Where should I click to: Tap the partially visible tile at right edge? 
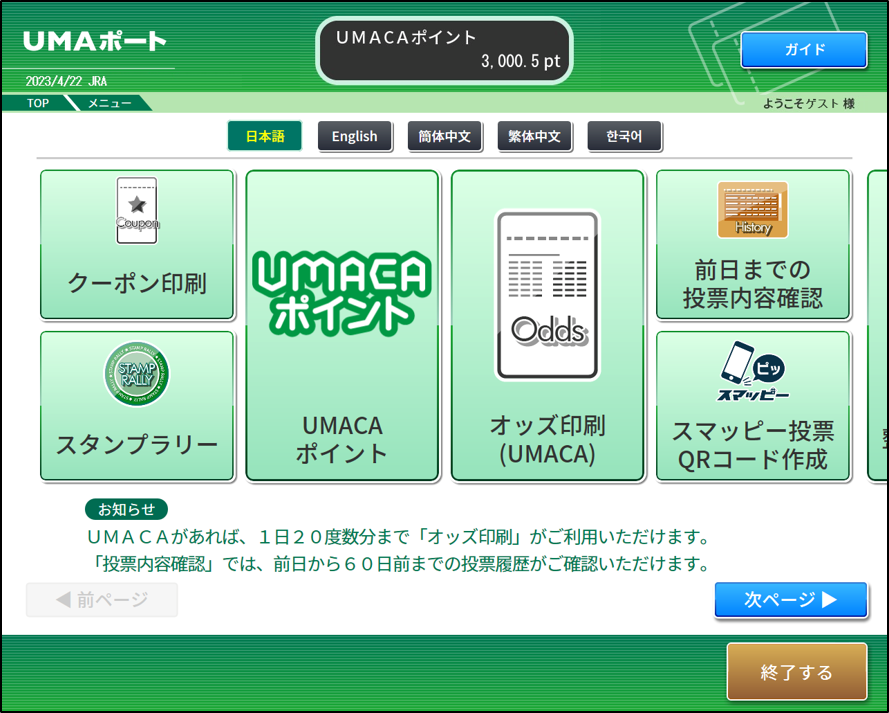click(878, 325)
